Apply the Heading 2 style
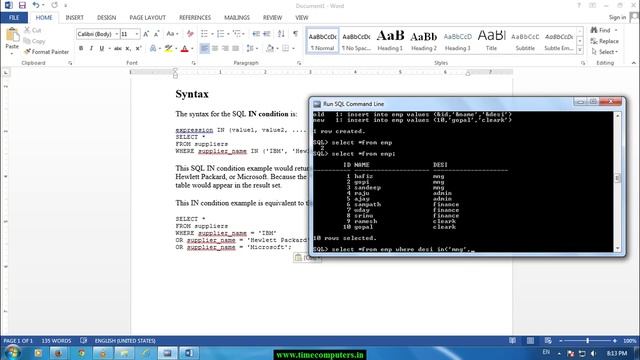 click(424, 41)
